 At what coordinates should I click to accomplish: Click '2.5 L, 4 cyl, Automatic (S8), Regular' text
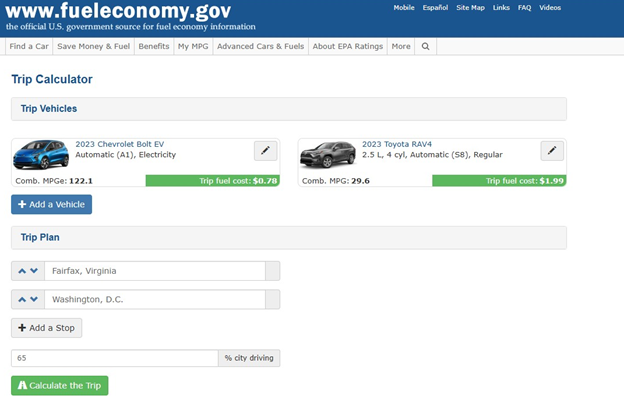(x=432, y=155)
